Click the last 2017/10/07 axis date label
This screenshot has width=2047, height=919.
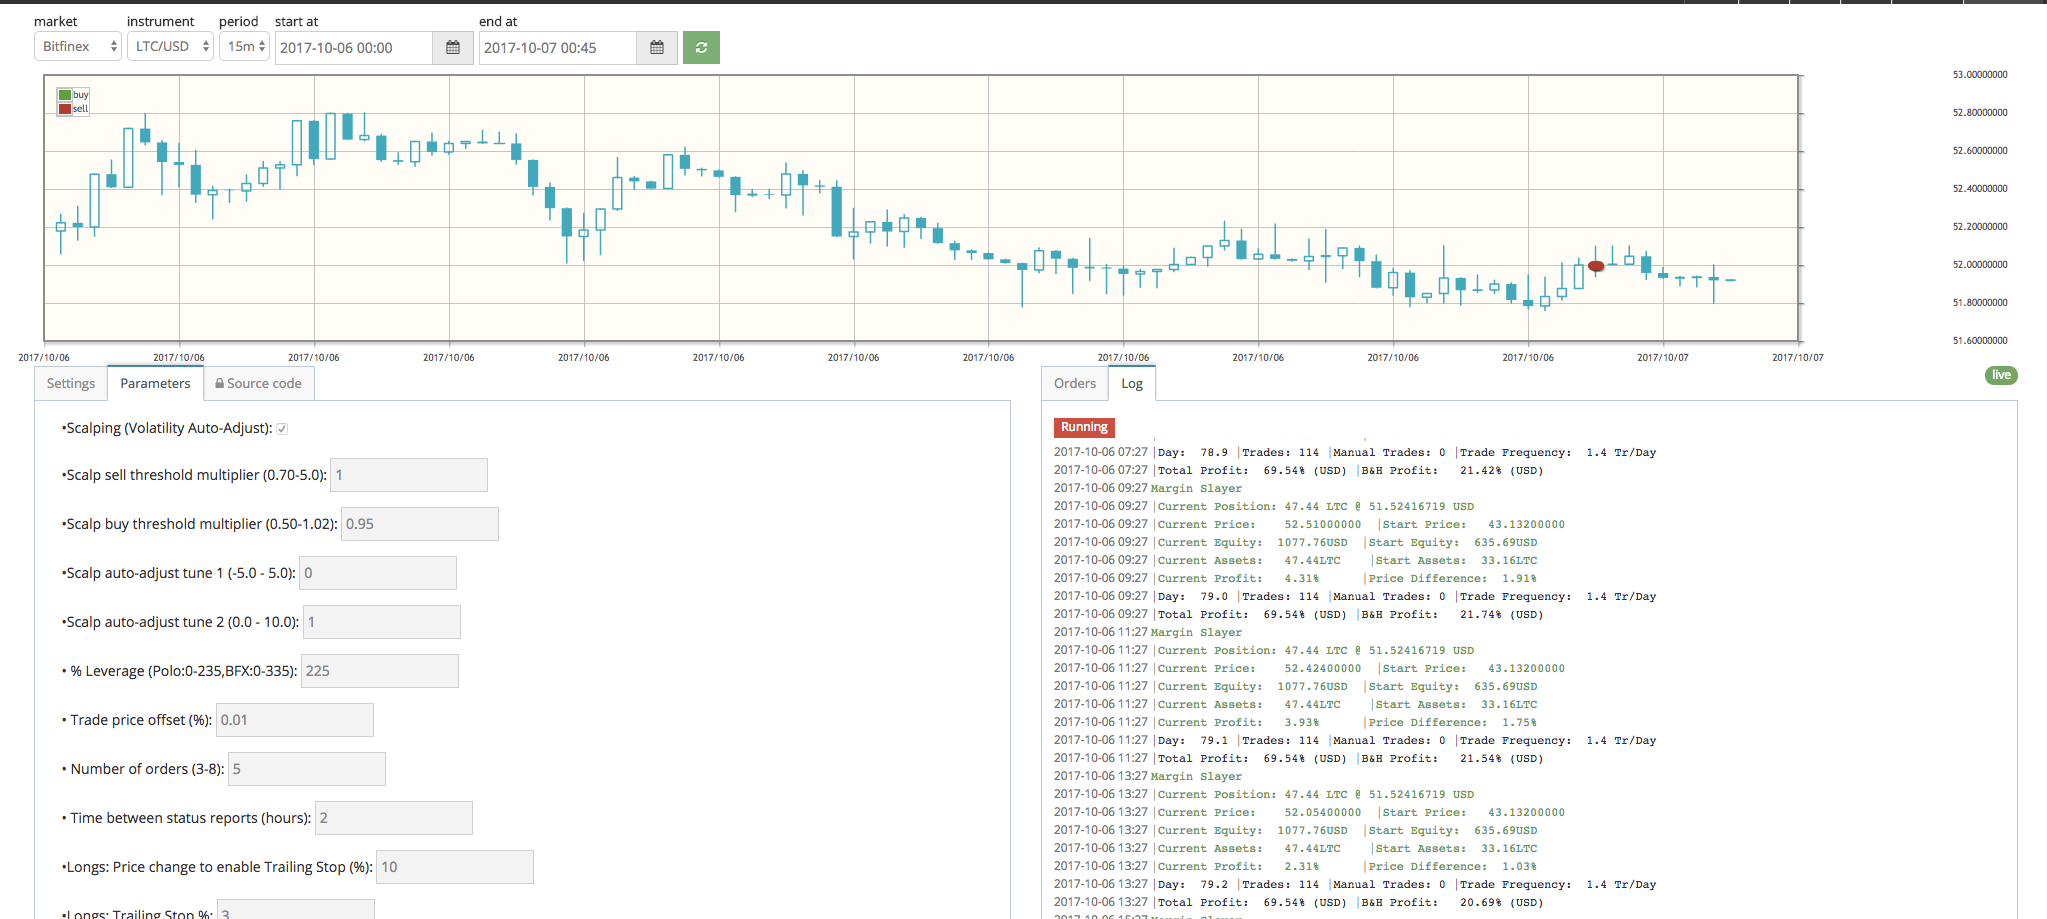coord(1797,358)
